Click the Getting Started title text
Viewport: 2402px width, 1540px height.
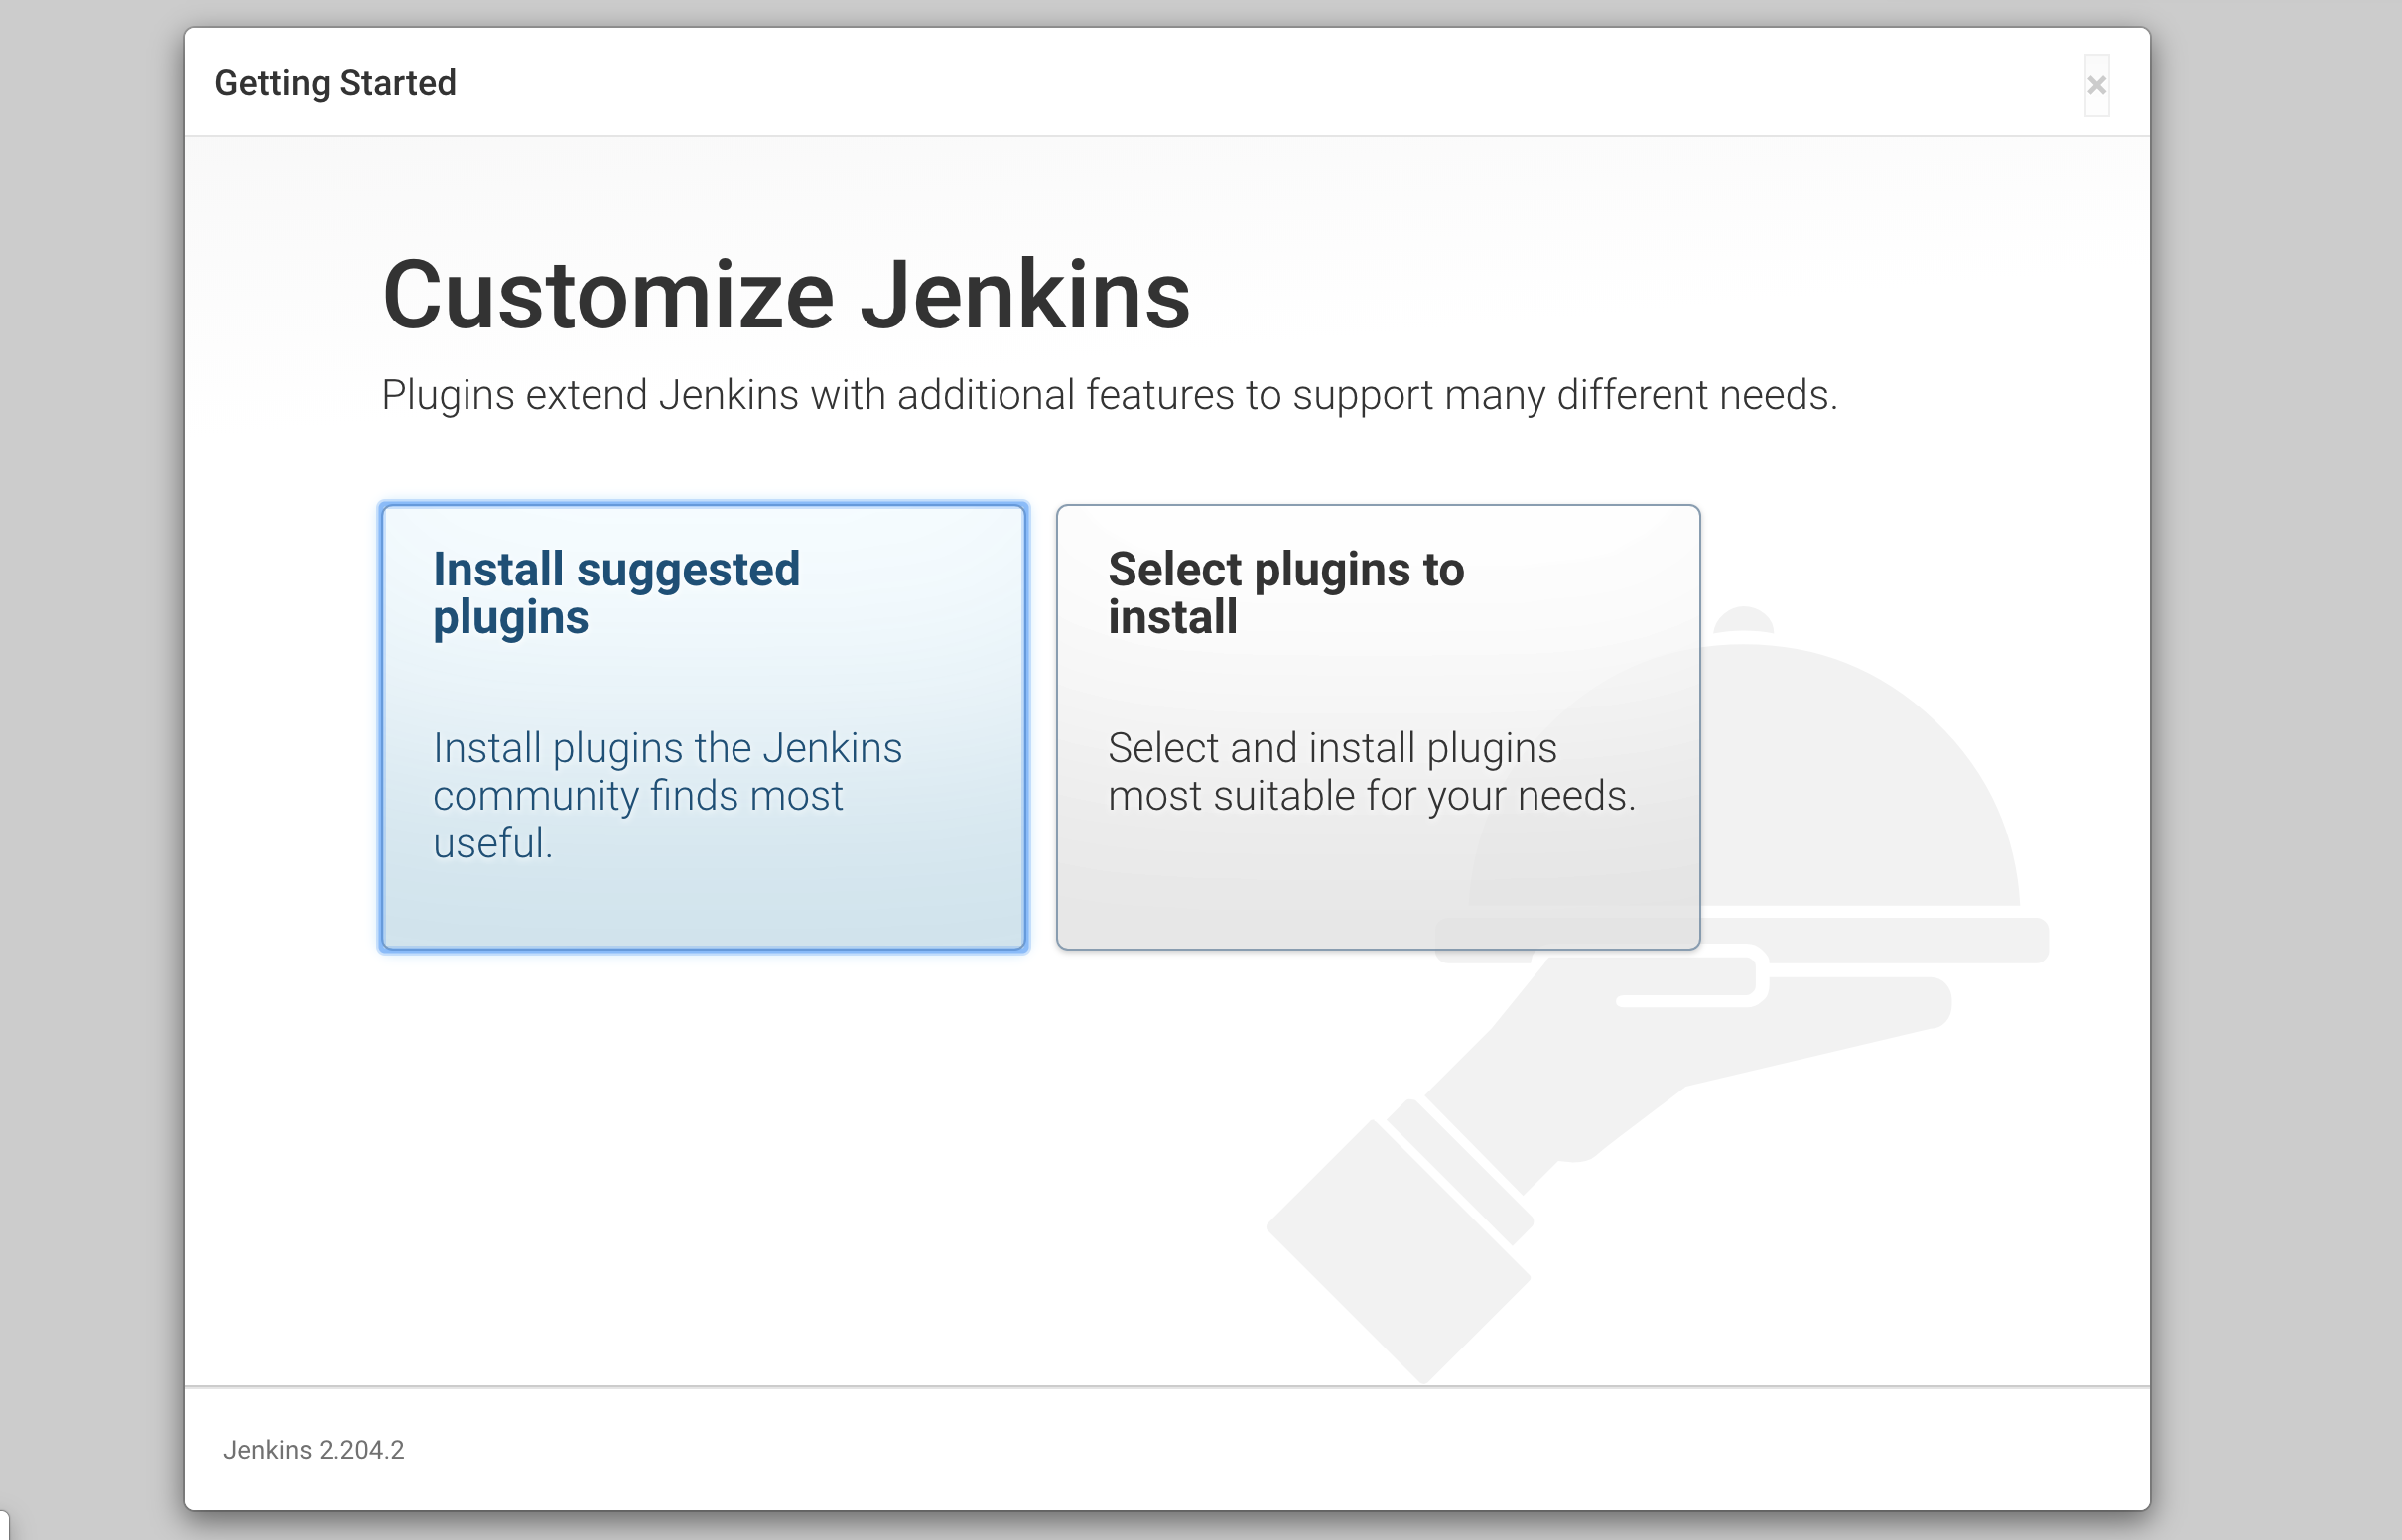(335, 83)
